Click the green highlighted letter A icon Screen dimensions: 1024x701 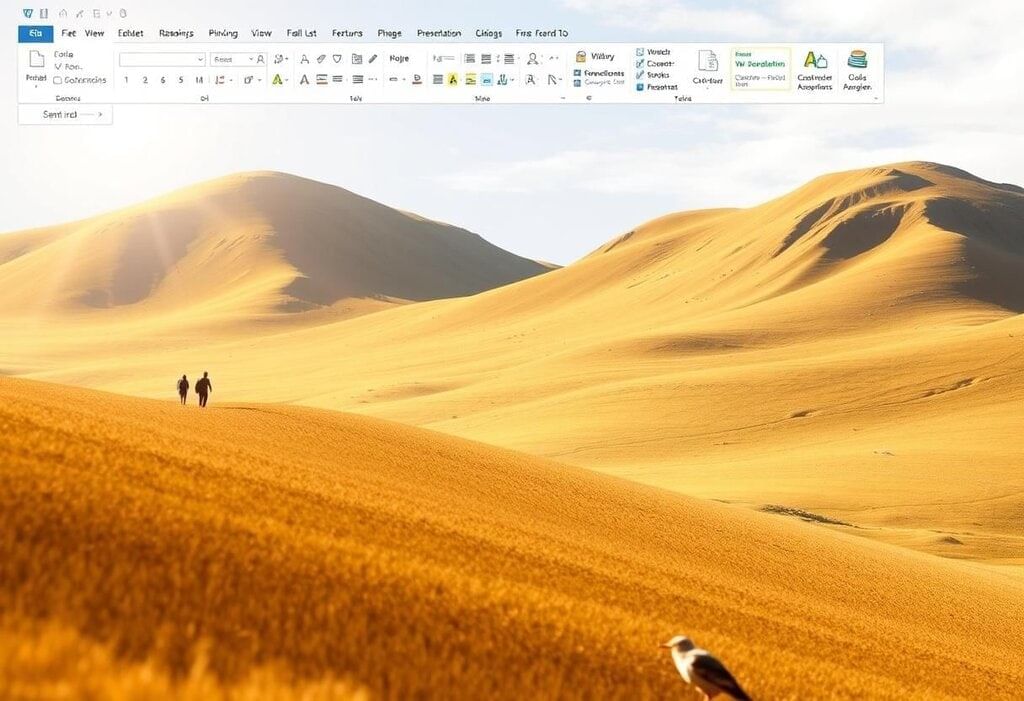(277, 79)
